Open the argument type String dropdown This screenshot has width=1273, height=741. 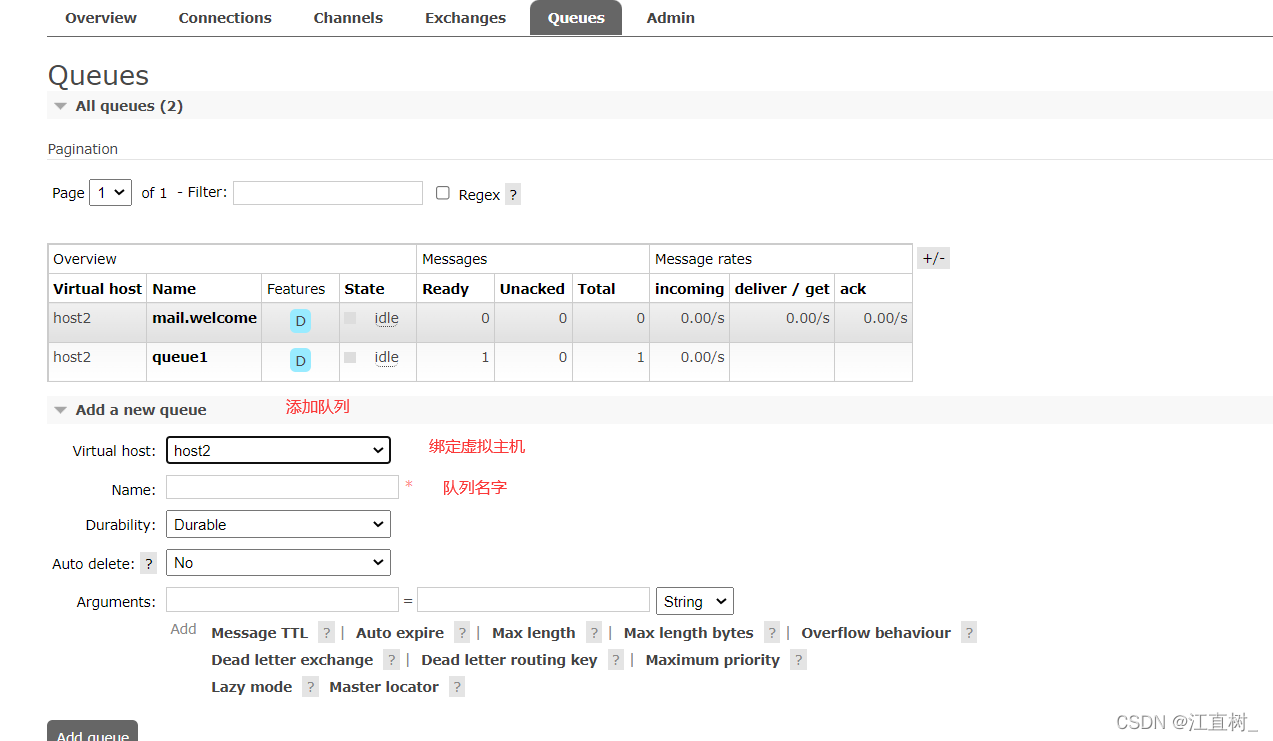tap(694, 601)
